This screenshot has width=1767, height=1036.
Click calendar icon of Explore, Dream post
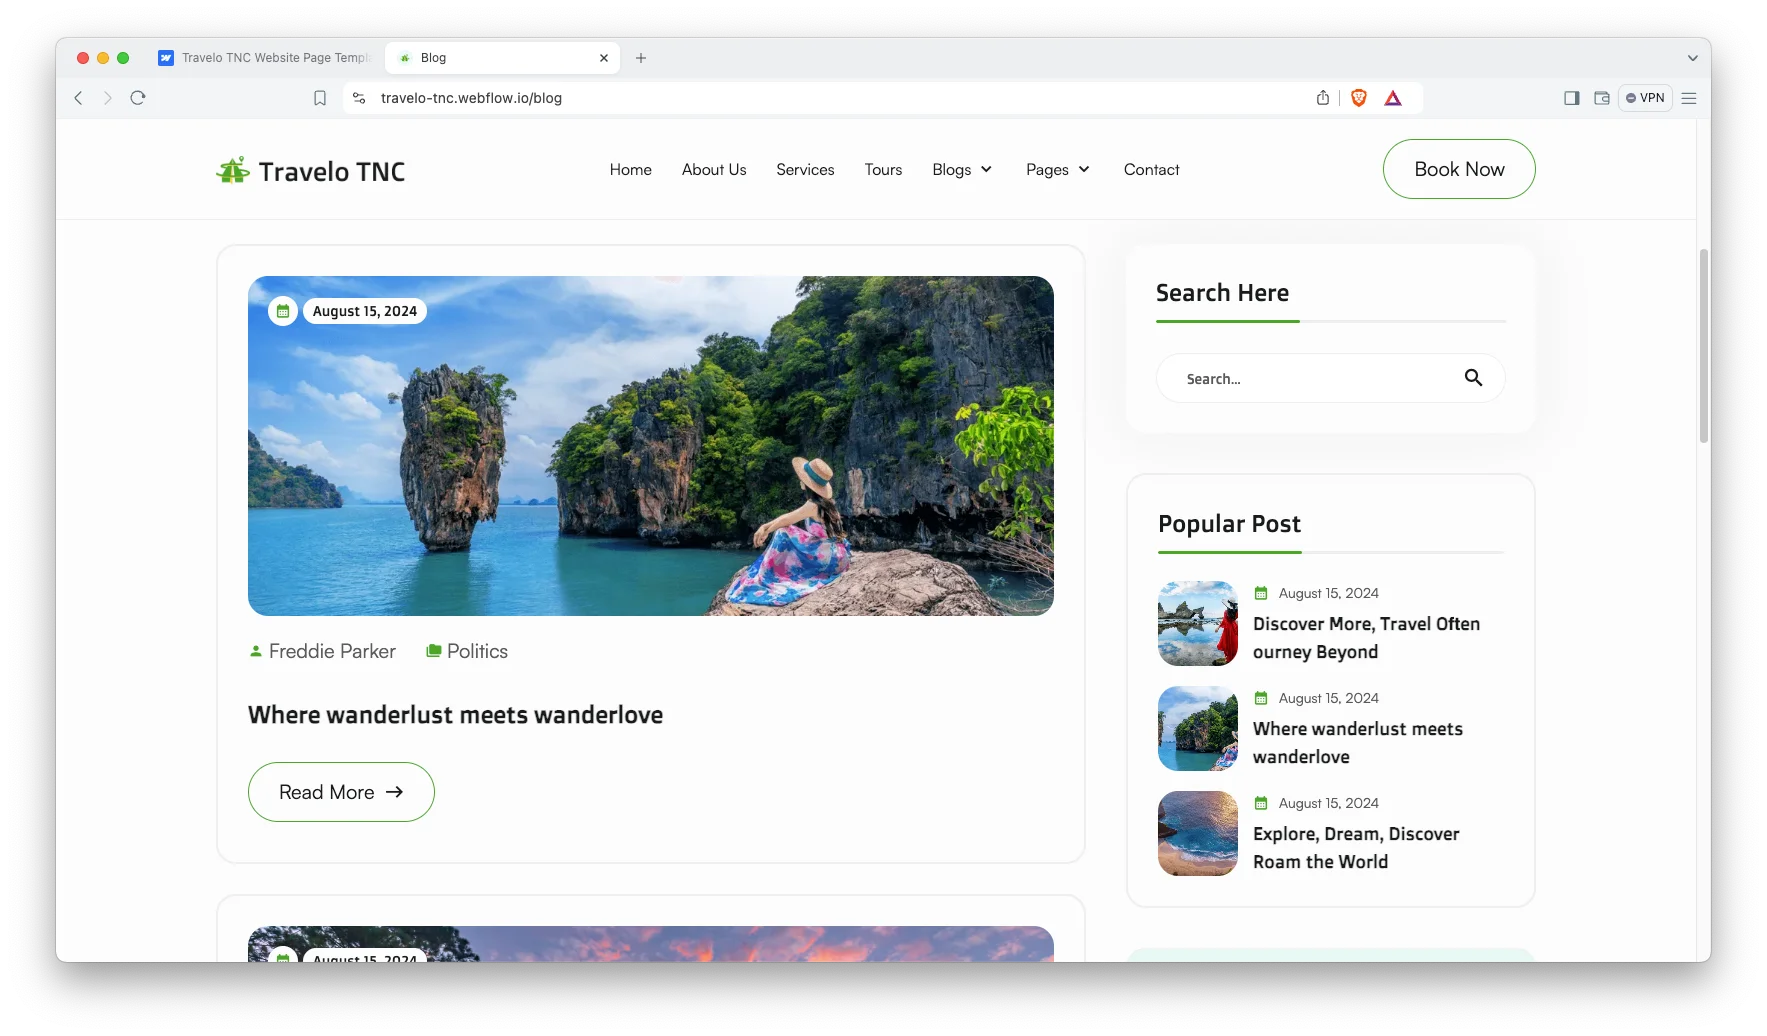(x=1261, y=803)
